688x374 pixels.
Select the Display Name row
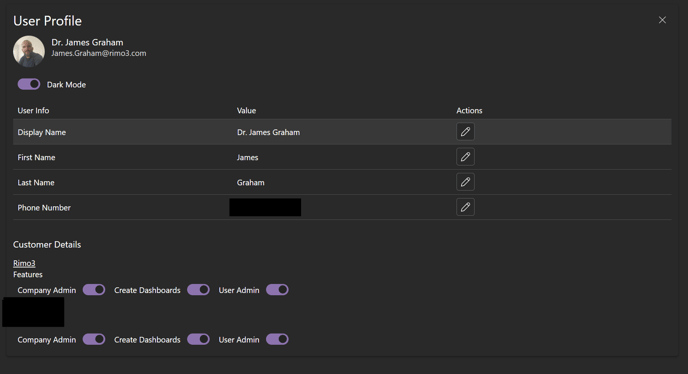tap(342, 132)
